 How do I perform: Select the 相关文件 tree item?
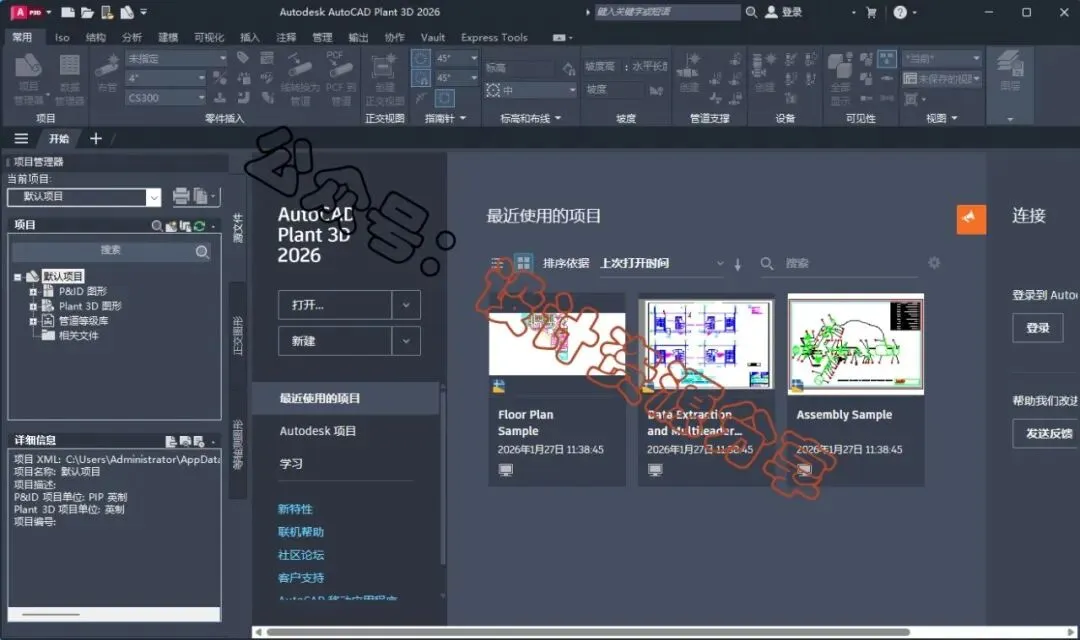[x=78, y=336]
